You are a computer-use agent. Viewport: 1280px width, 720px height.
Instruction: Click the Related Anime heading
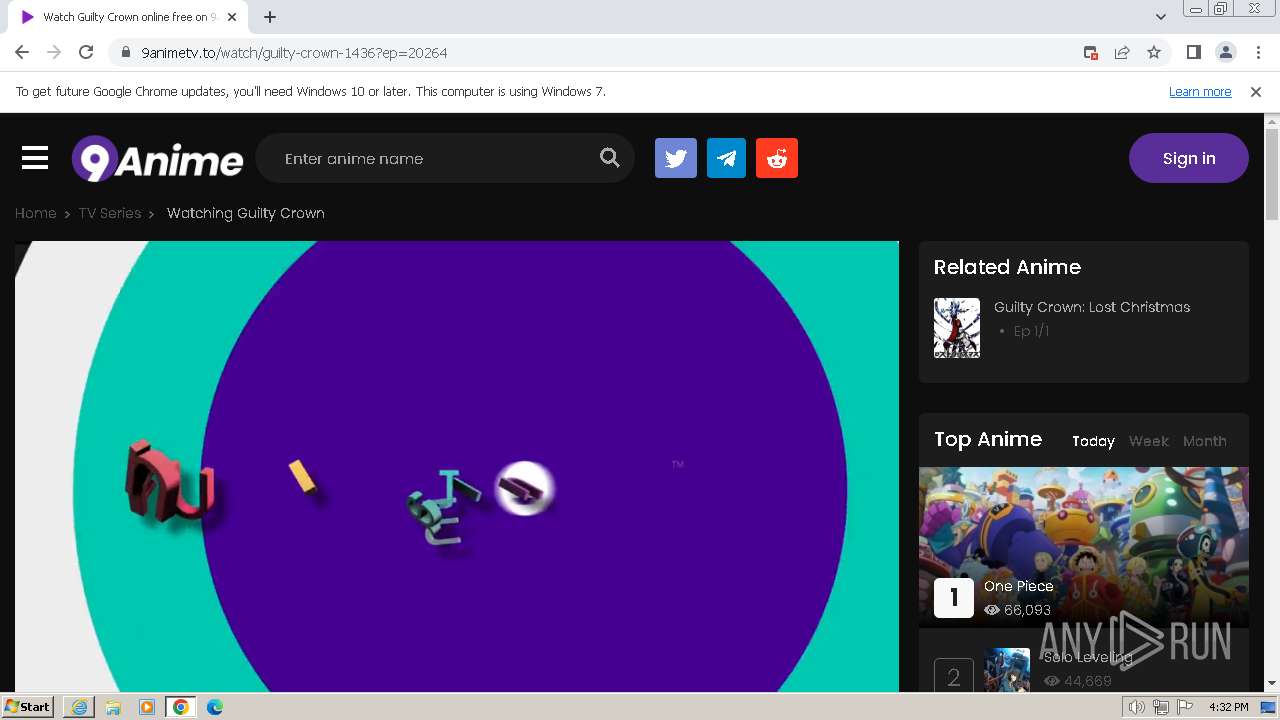(1007, 267)
